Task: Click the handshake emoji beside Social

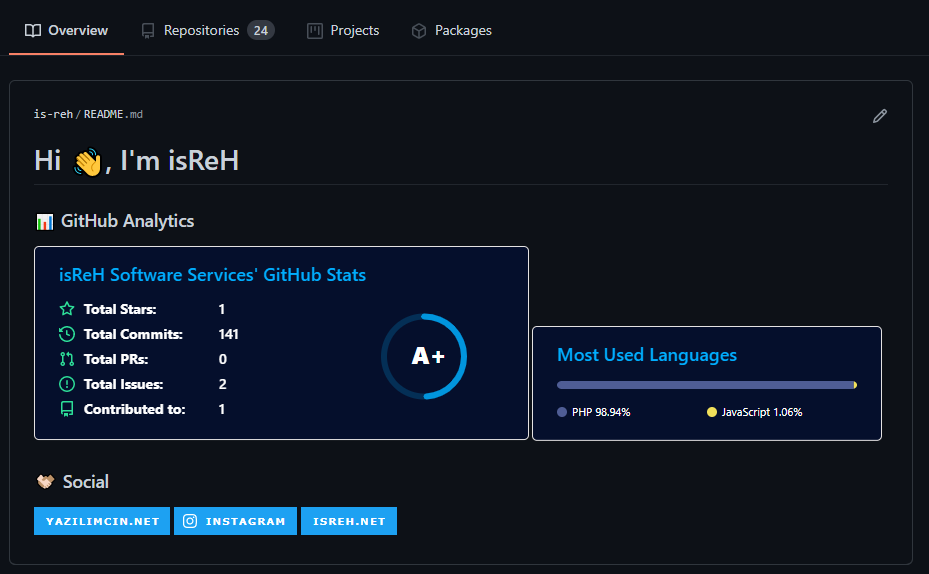Action: (x=45, y=482)
